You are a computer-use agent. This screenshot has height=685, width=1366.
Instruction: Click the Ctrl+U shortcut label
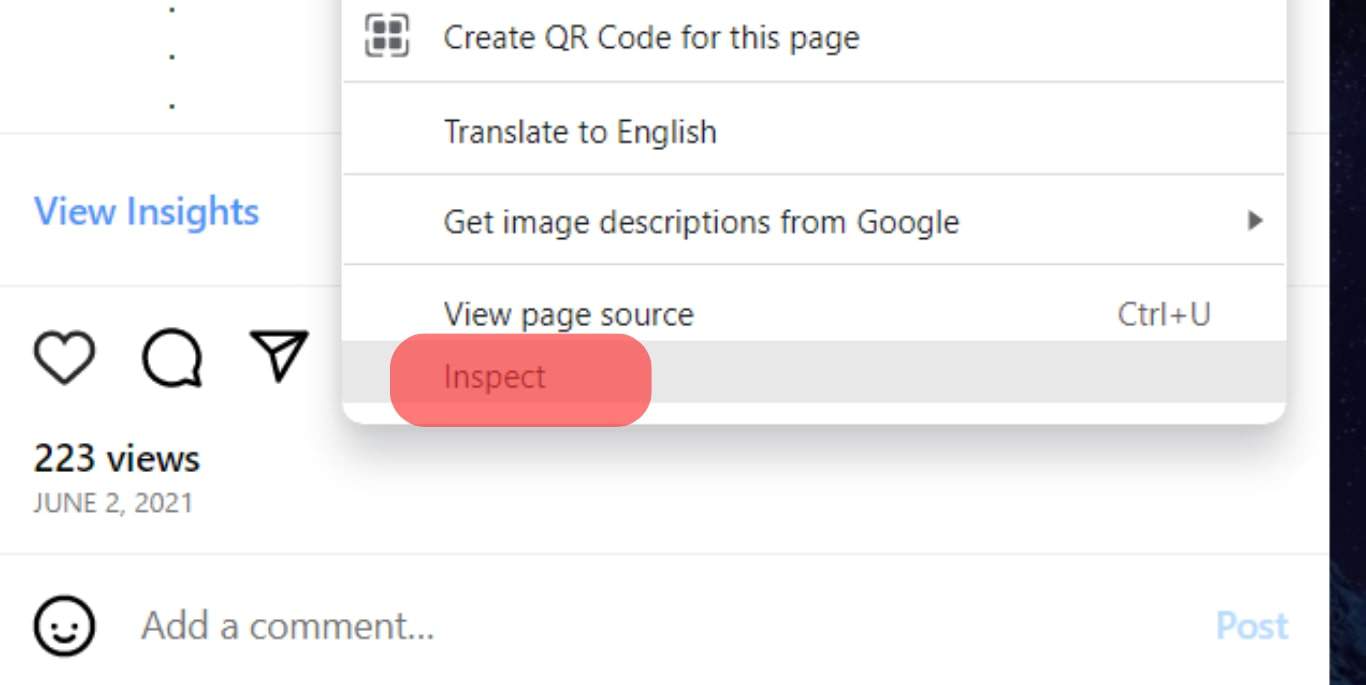pos(1163,314)
